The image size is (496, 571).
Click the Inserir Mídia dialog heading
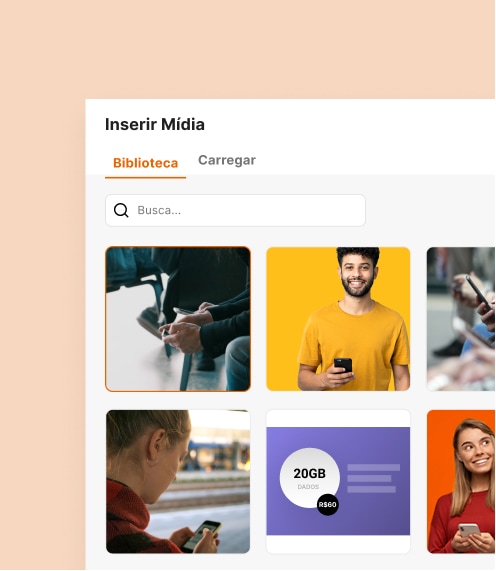point(155,124)
